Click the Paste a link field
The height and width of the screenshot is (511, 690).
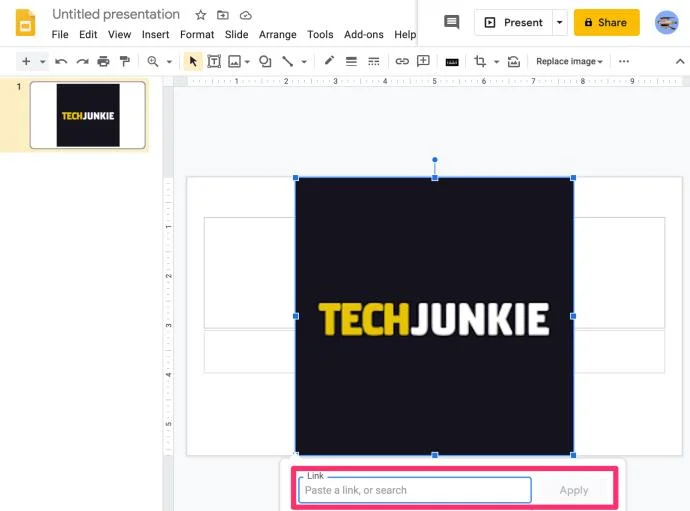415,490
